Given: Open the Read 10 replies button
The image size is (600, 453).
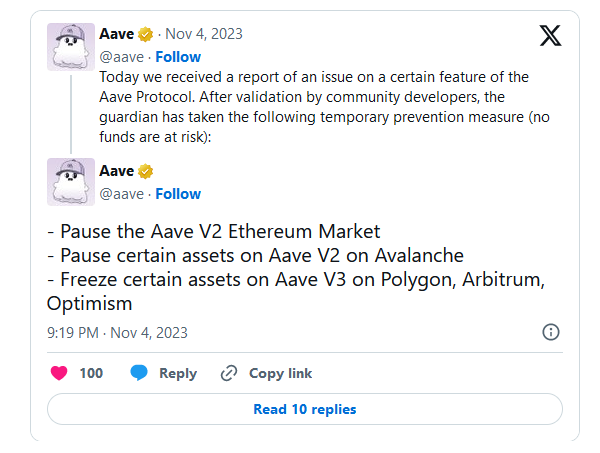Looking at the screenshot, I should [x=304, y=409].
